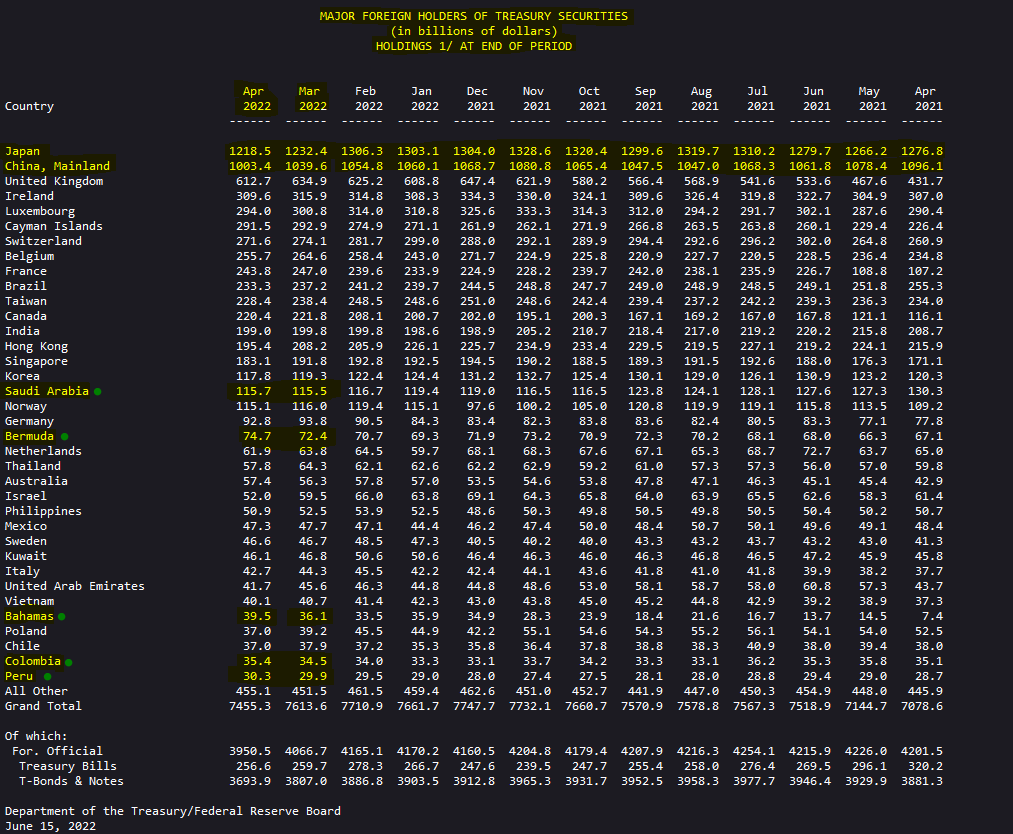Screen dimensions: 1013x834
Task: Click the 'Apr 2021' column header
Action: tap(928, 99)
